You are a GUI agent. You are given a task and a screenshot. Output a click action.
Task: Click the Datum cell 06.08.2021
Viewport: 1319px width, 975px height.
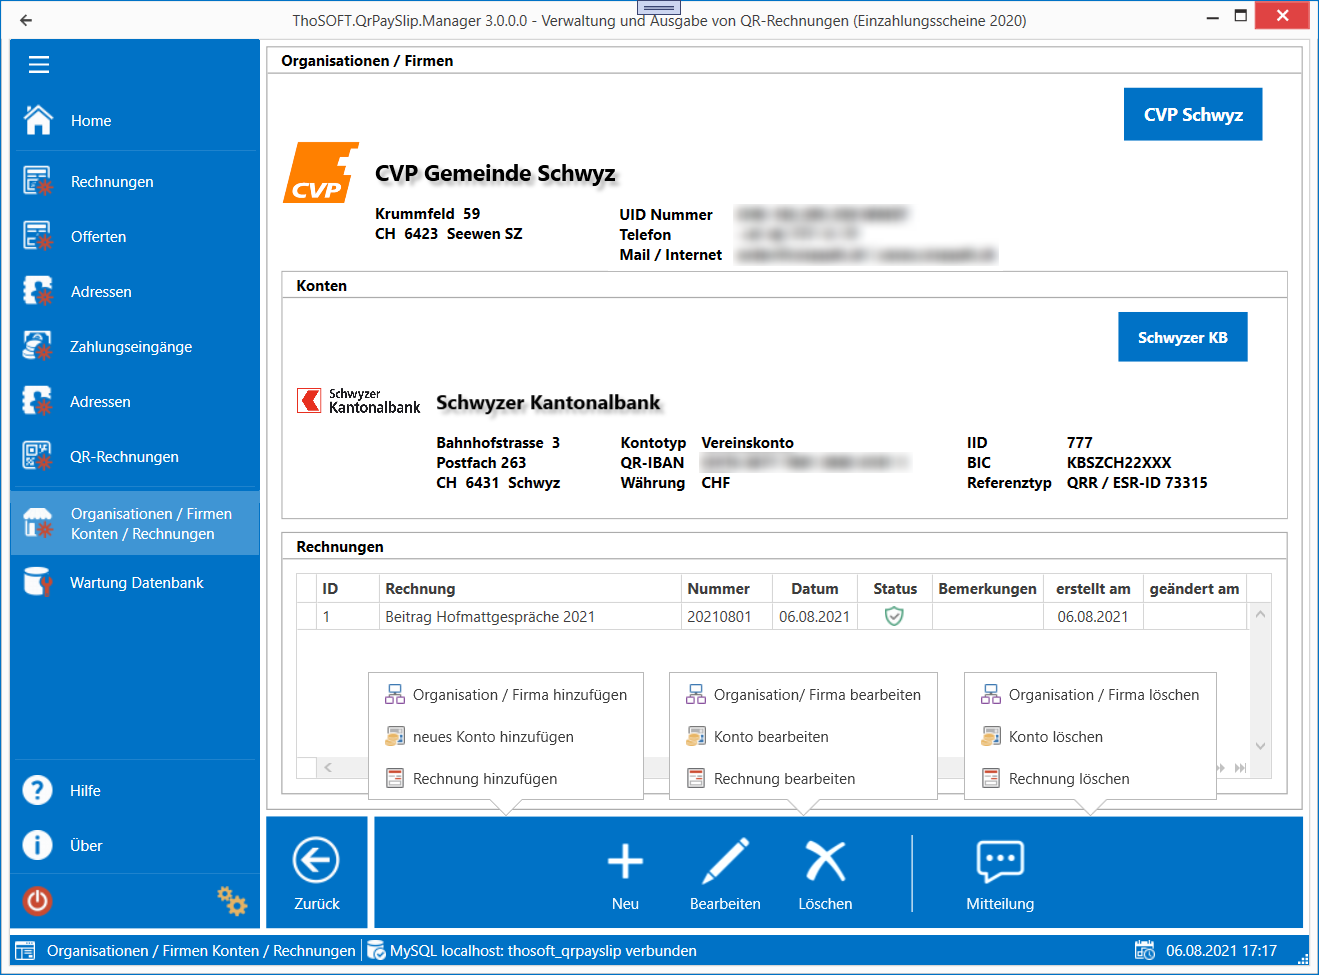click(x=815, y=616)
